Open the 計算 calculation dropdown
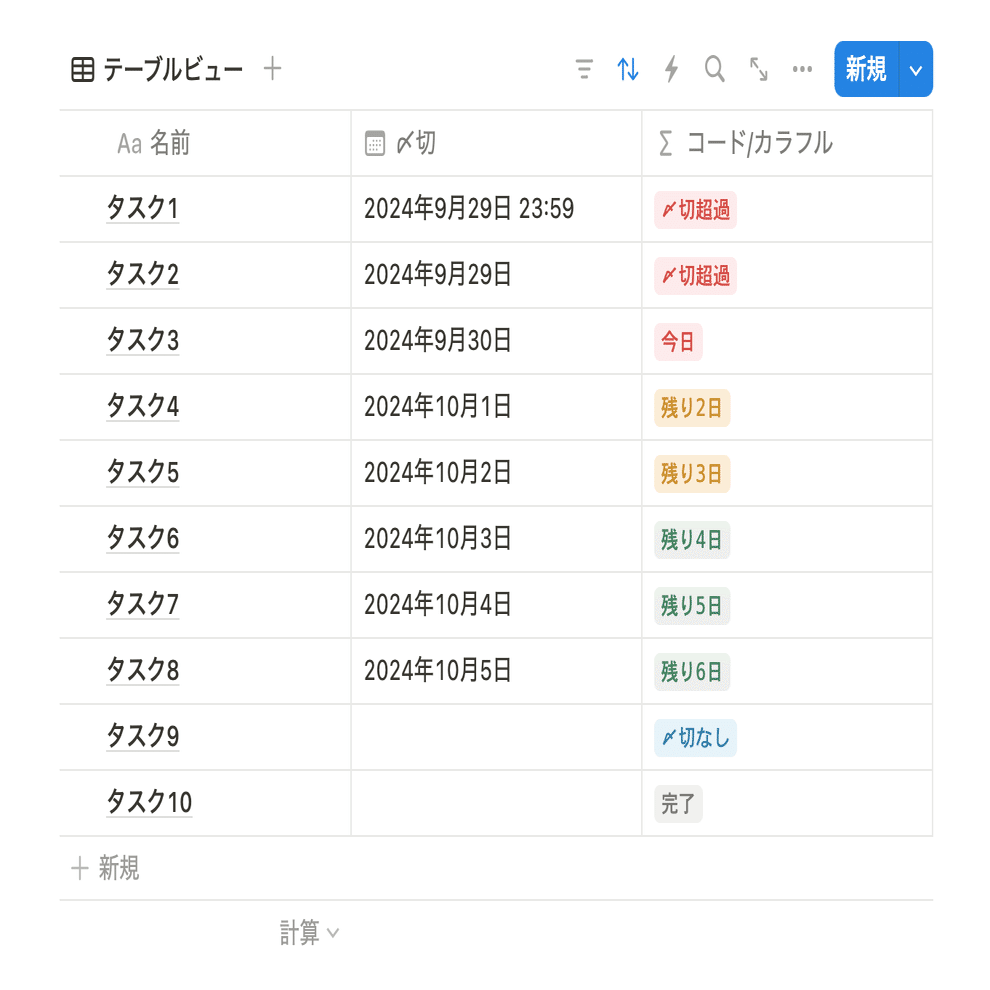 click(x=309, y=932)
